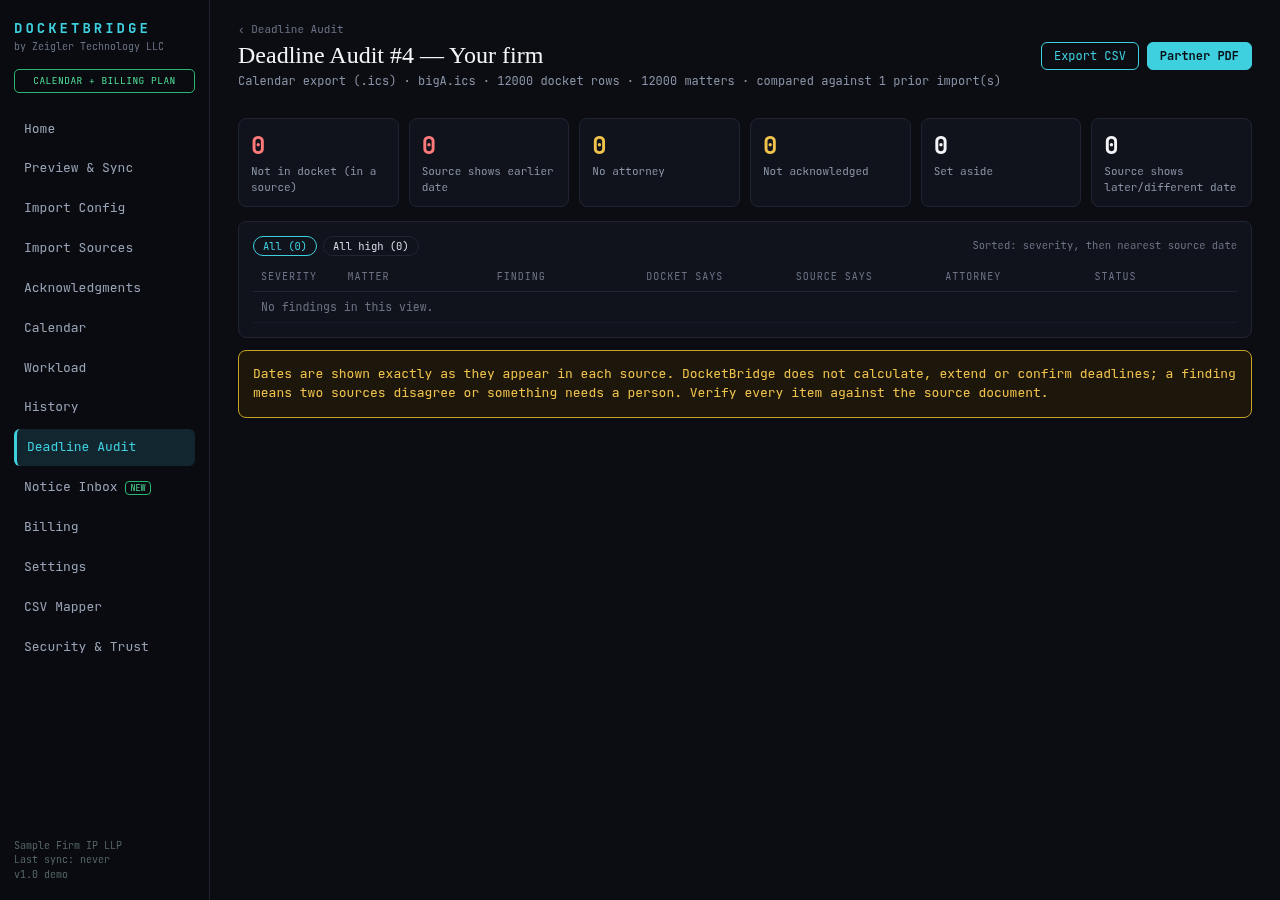Export the audit as CSV
Screen dimensions: 1280x900
click(1089, 56)
